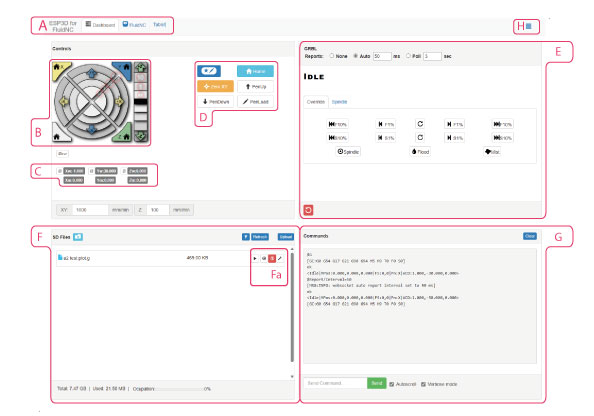This screenshot has width=594, height=416.
Task: Rename a2 test.plot.g with the pencil icon
Action: [280, 258]
